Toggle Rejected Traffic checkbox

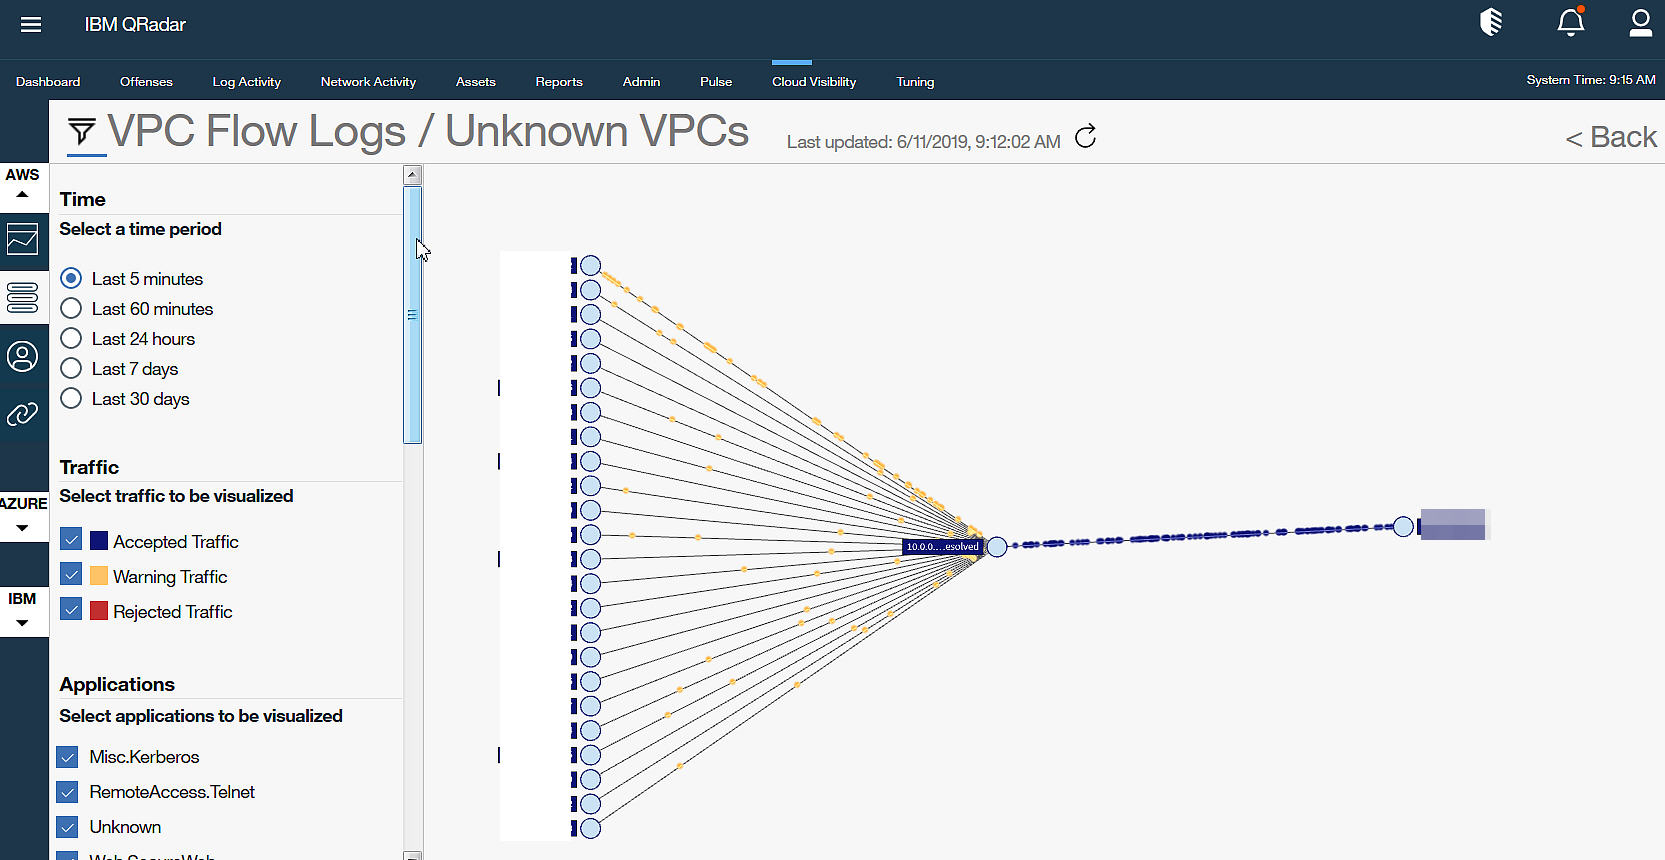pyautogui.click(x=71, y=610)
